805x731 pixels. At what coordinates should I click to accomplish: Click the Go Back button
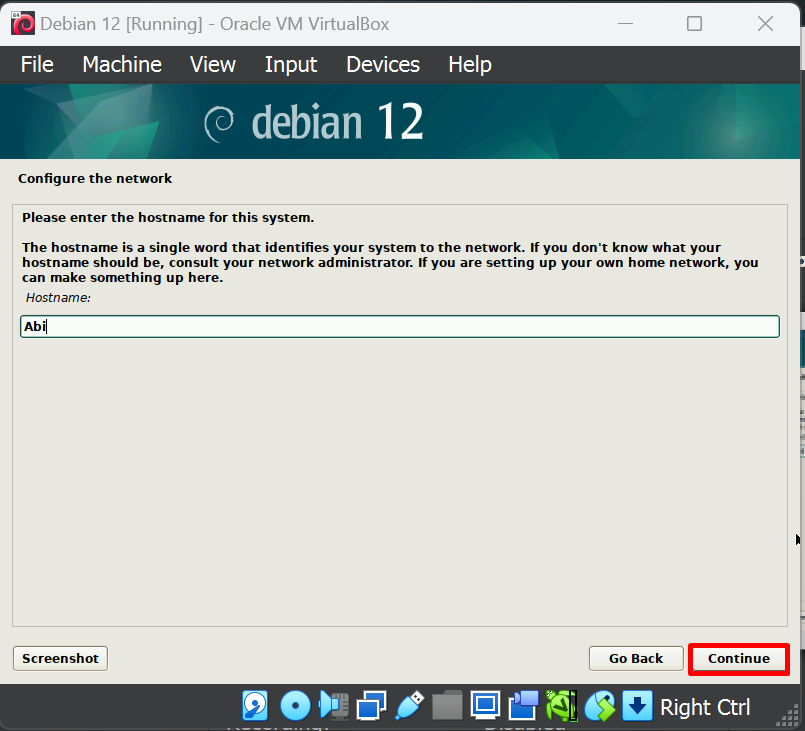coord(636,659)
